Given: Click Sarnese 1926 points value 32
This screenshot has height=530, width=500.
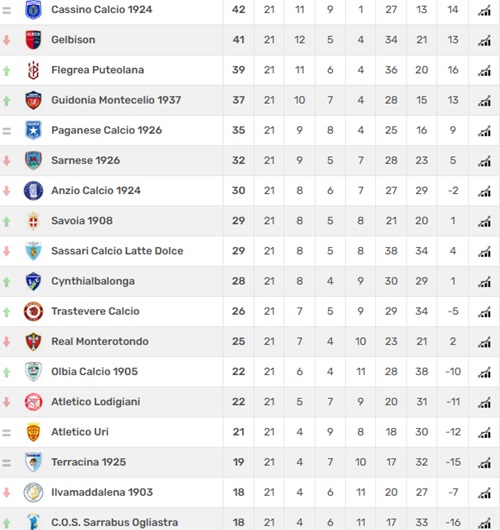Looking at the screenshot, I should [x=238, y=161].
